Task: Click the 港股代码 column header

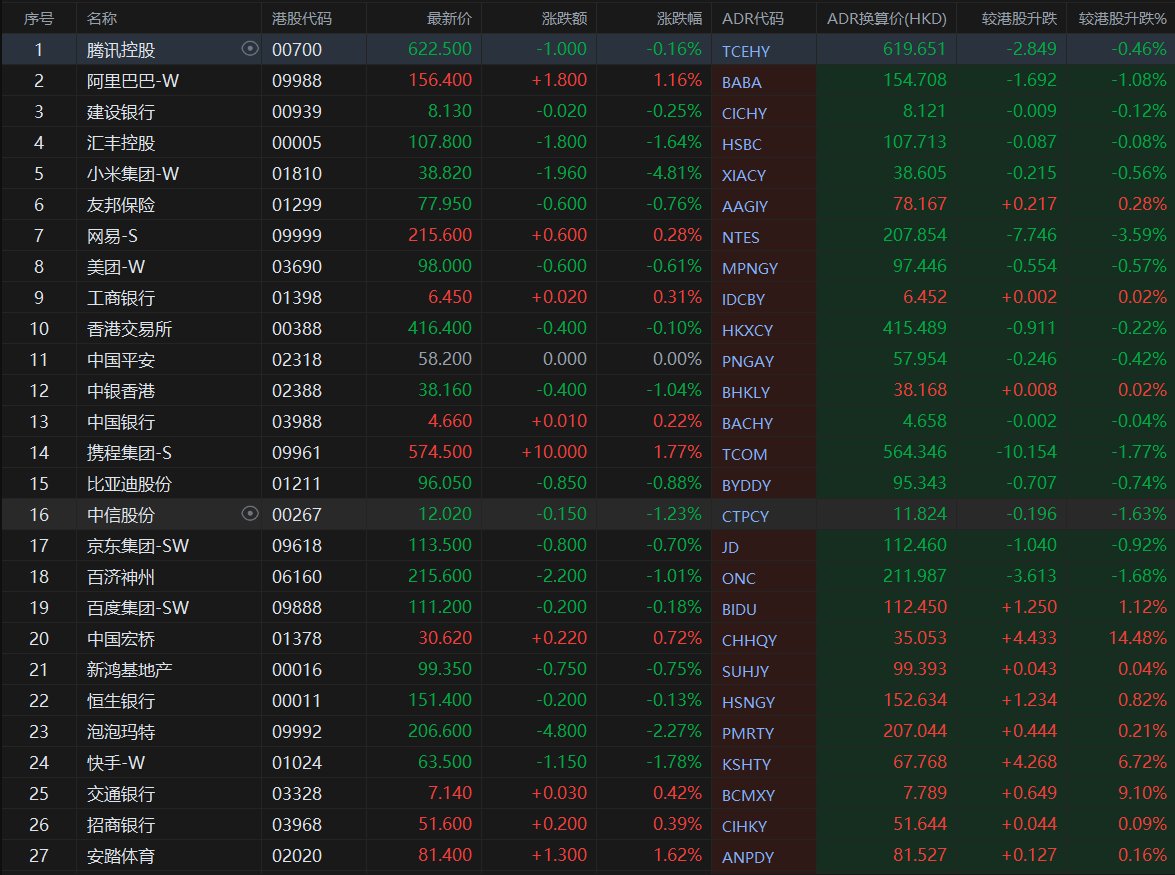Action: [x=302, y=18]
